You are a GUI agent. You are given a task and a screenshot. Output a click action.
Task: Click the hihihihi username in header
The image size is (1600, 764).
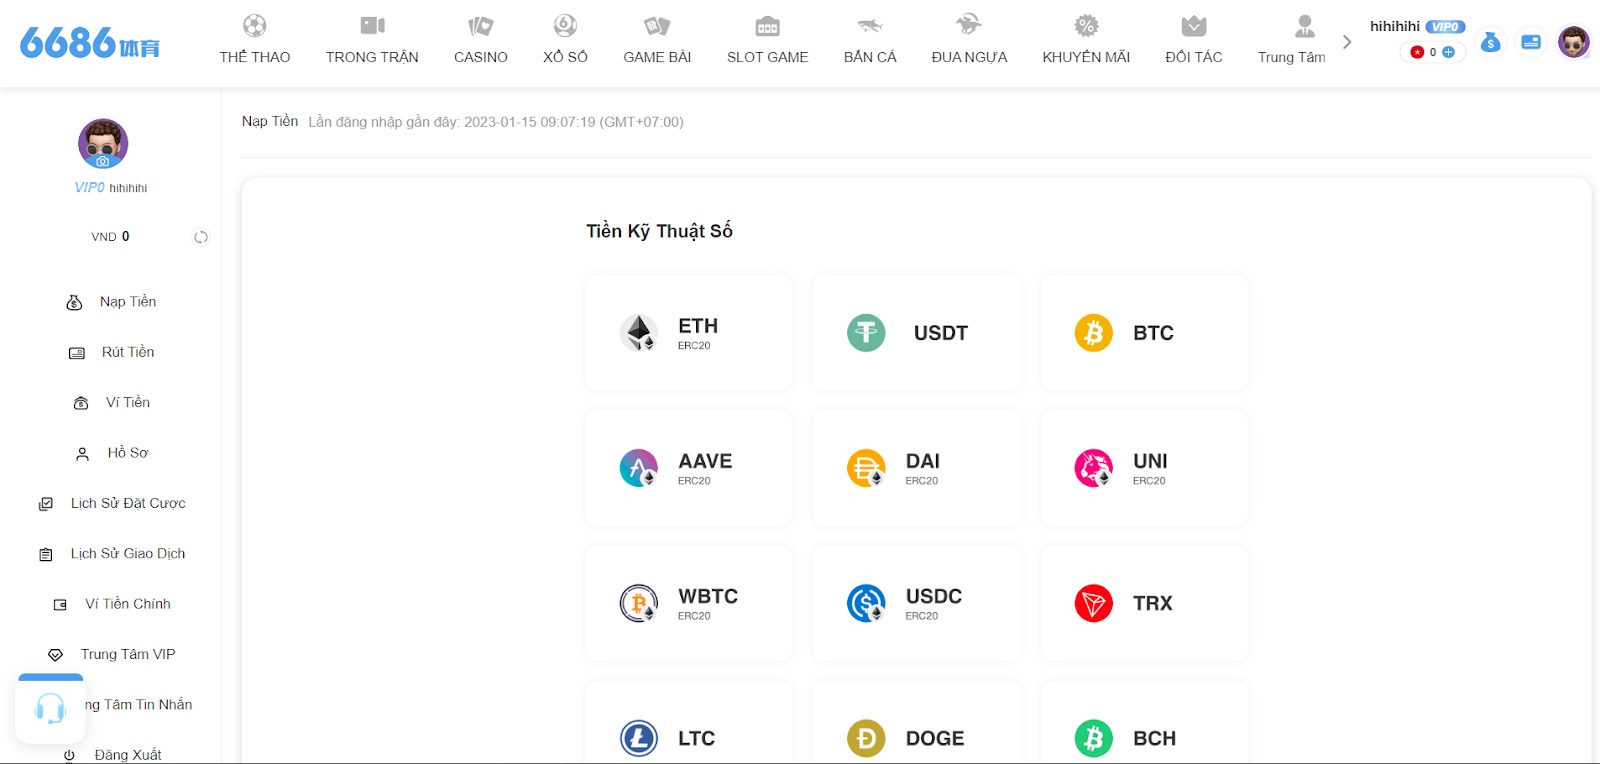pos(1395,26)
